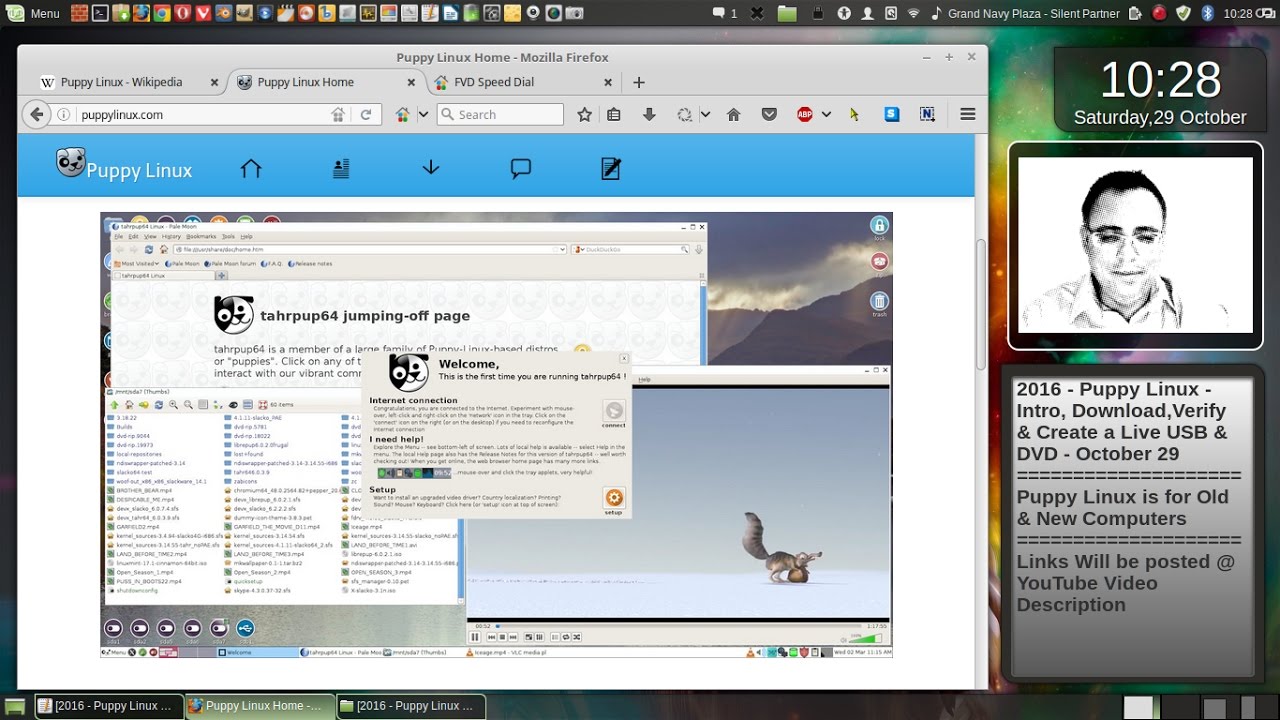This screenshot has height=720, width=1280.
Task: Open the news document icon on Puppy site
Action: tap(341, 168)
